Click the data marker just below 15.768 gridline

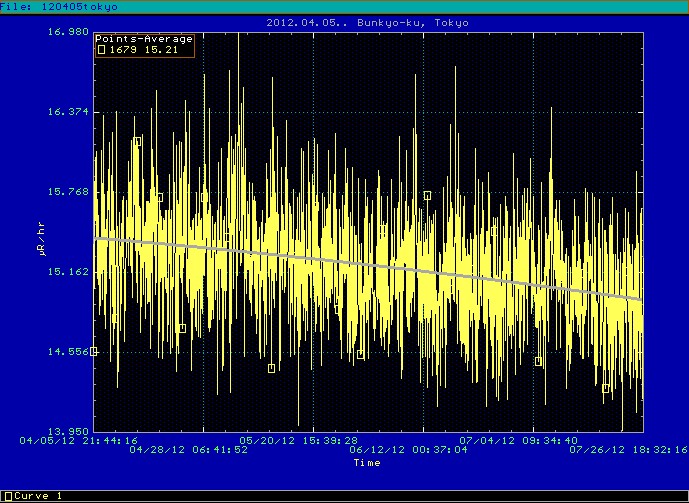click(159, 197)
